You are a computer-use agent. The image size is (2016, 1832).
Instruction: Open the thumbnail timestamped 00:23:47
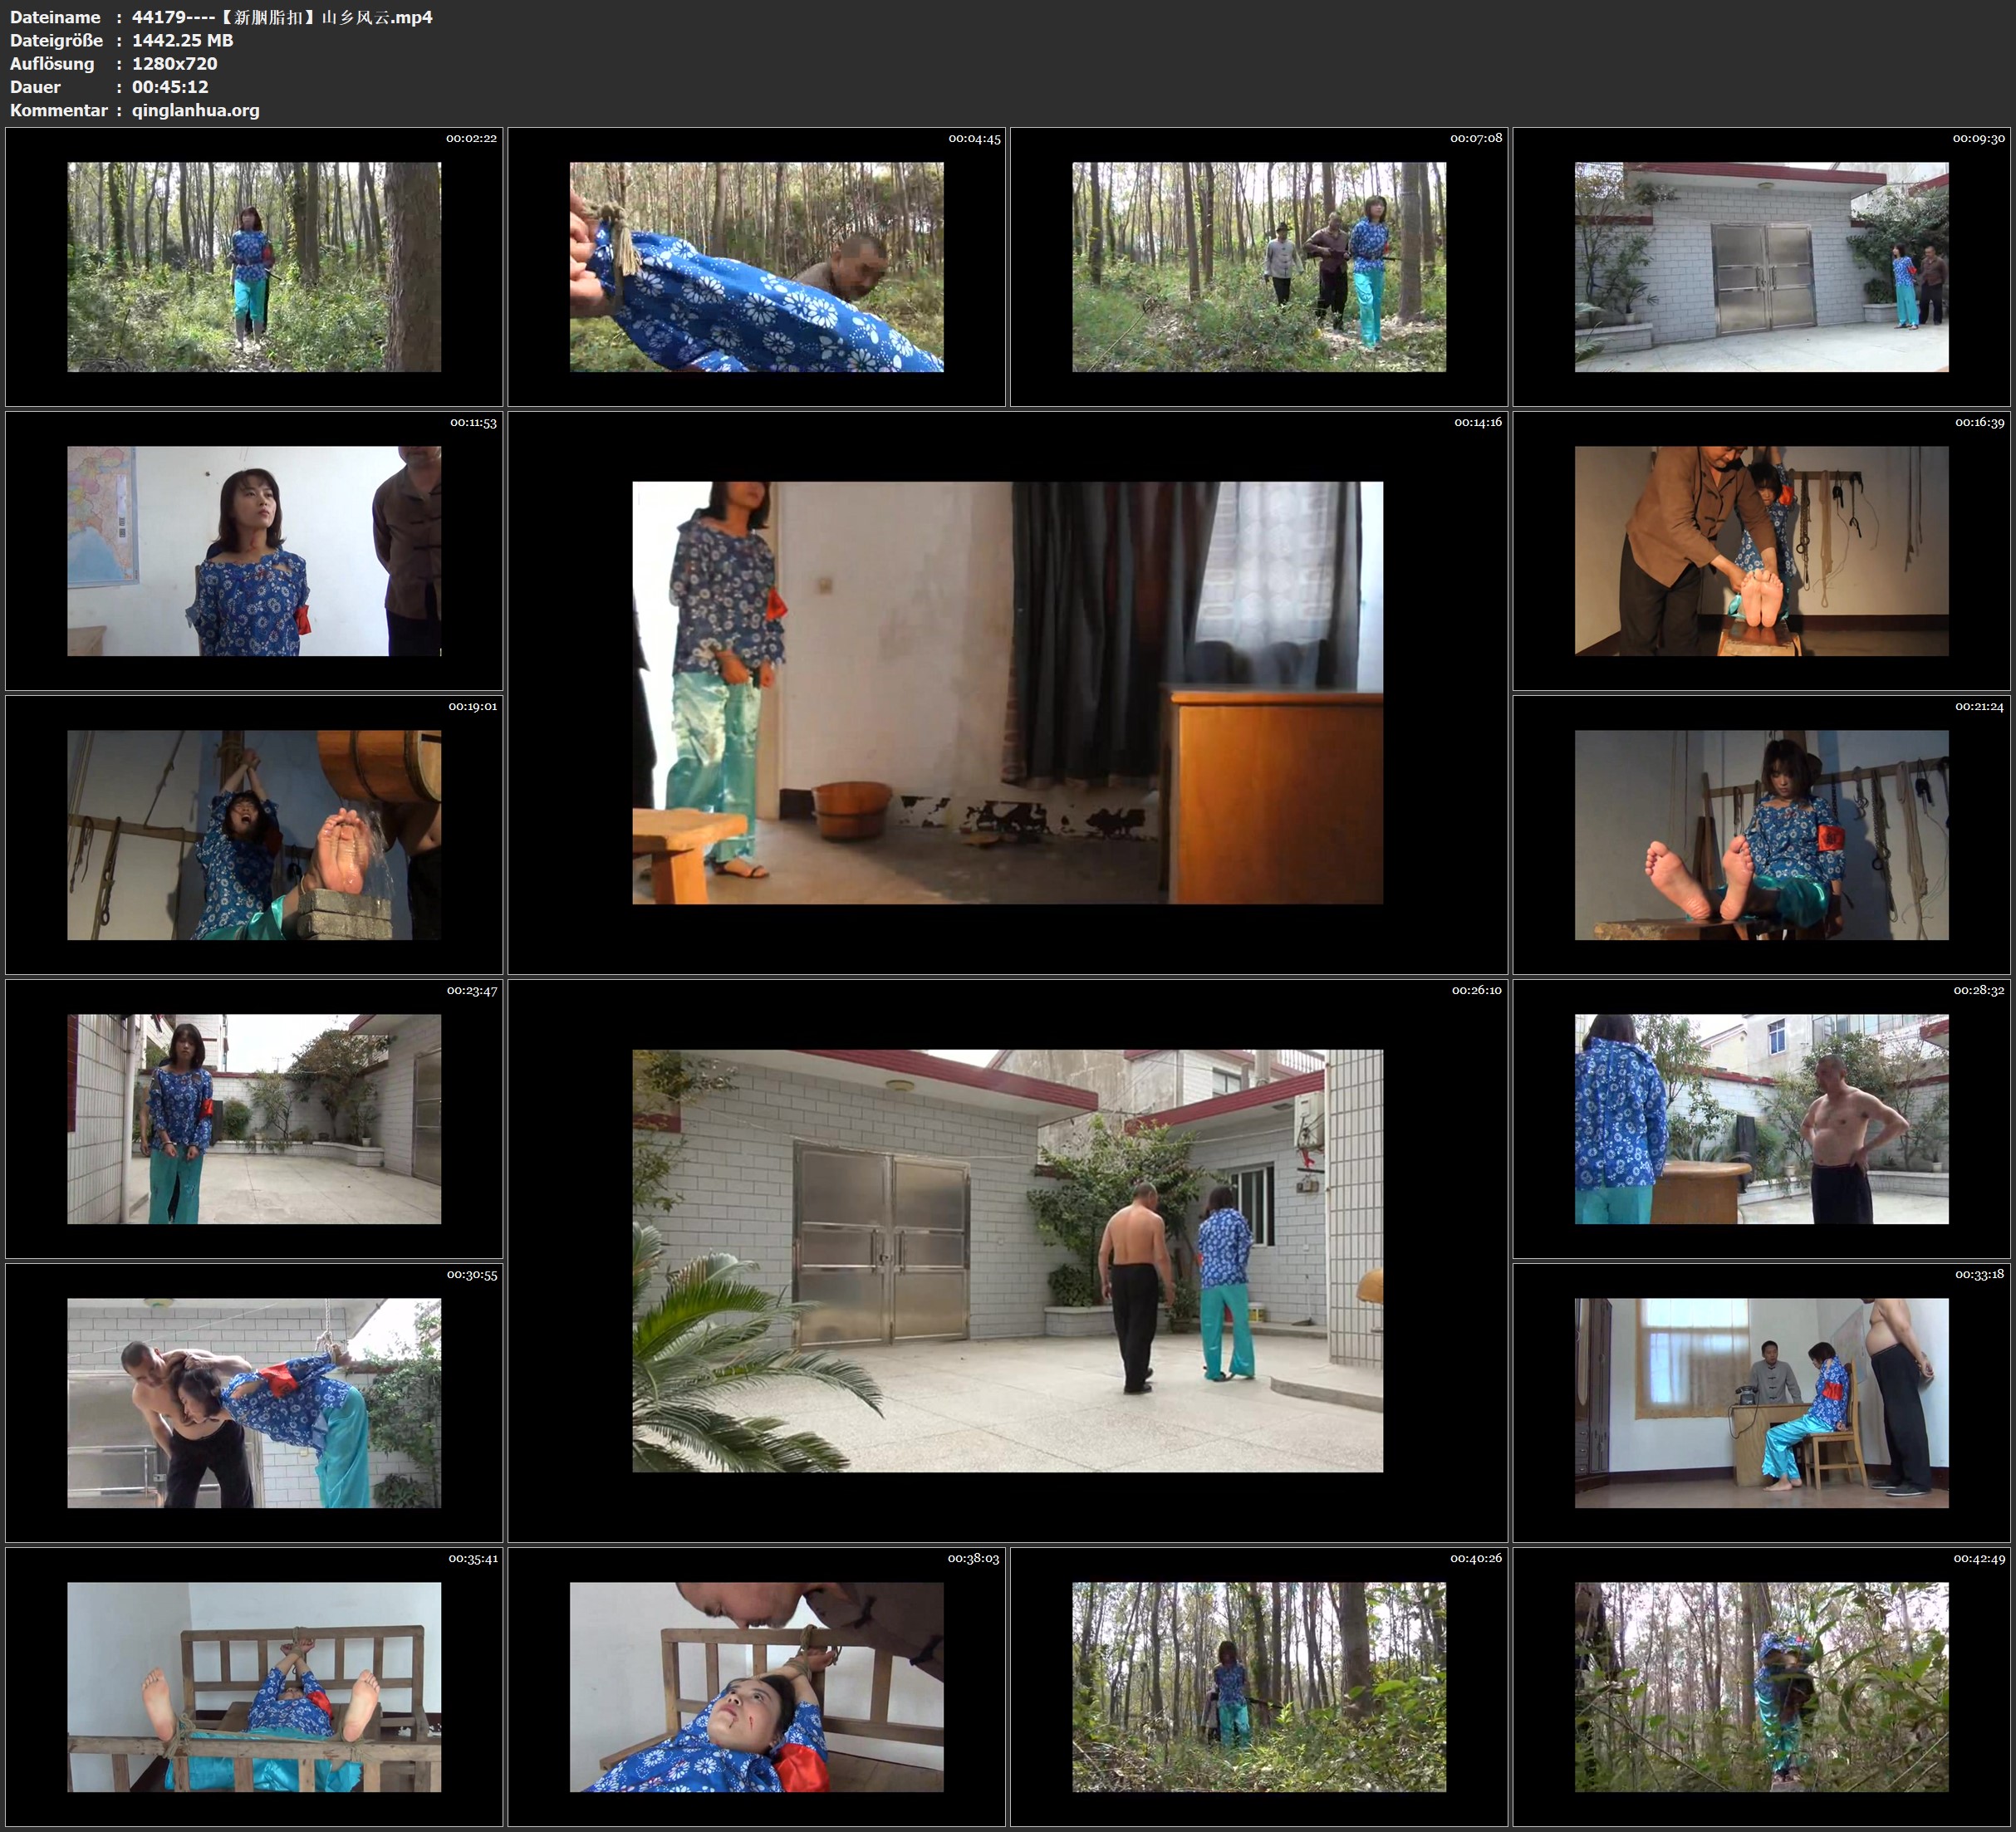pos(254,1119)
